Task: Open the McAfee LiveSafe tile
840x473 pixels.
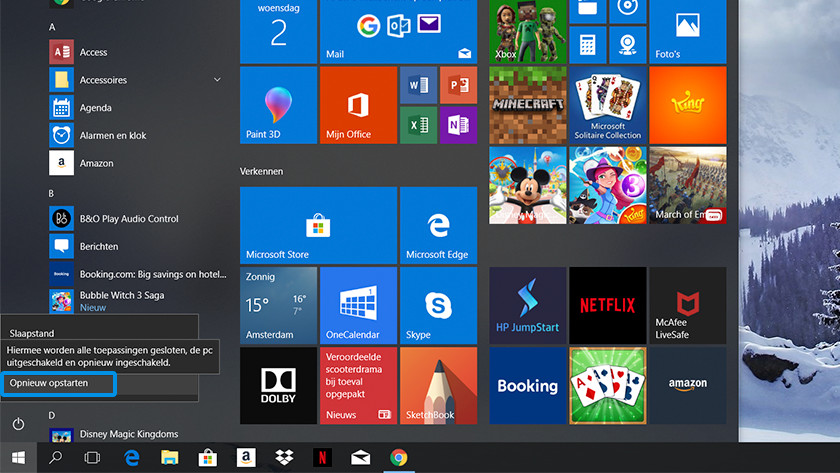Action: tap(688, 305)
